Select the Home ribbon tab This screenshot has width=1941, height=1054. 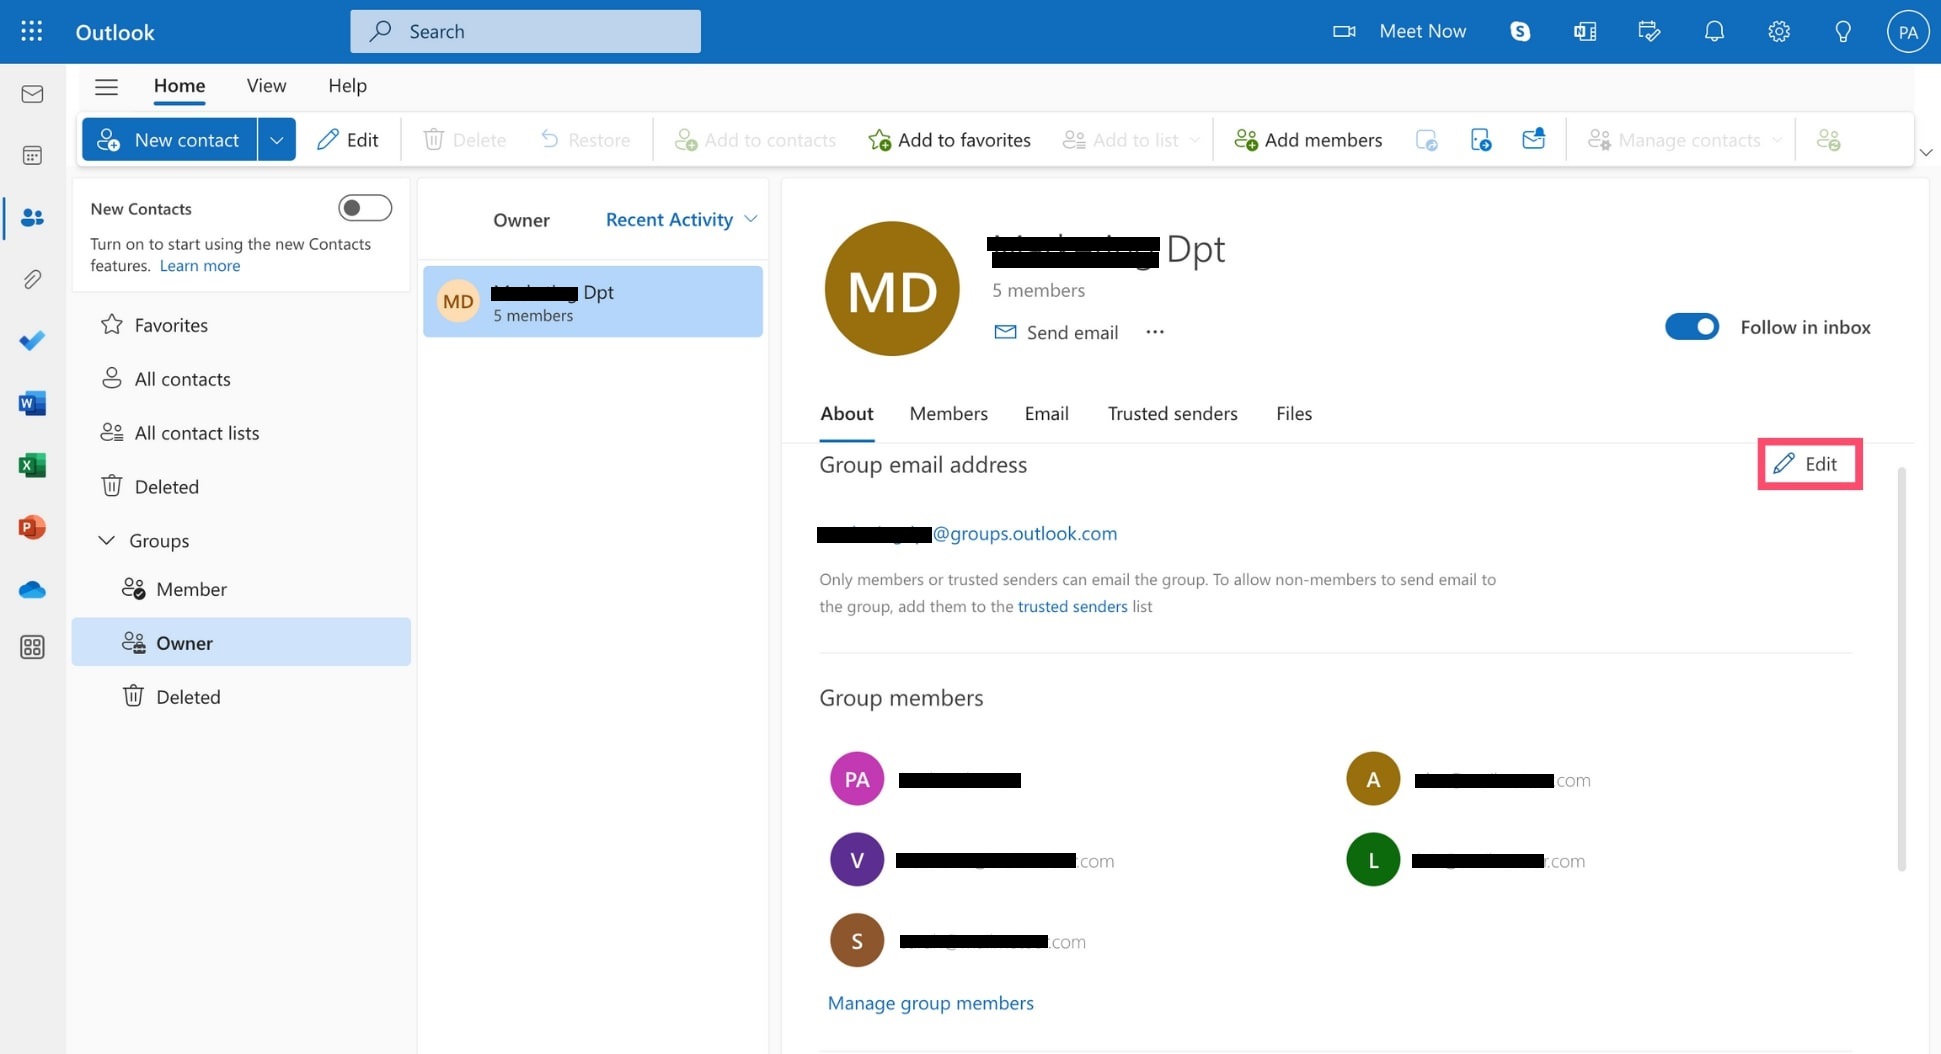tap(179, 86)
